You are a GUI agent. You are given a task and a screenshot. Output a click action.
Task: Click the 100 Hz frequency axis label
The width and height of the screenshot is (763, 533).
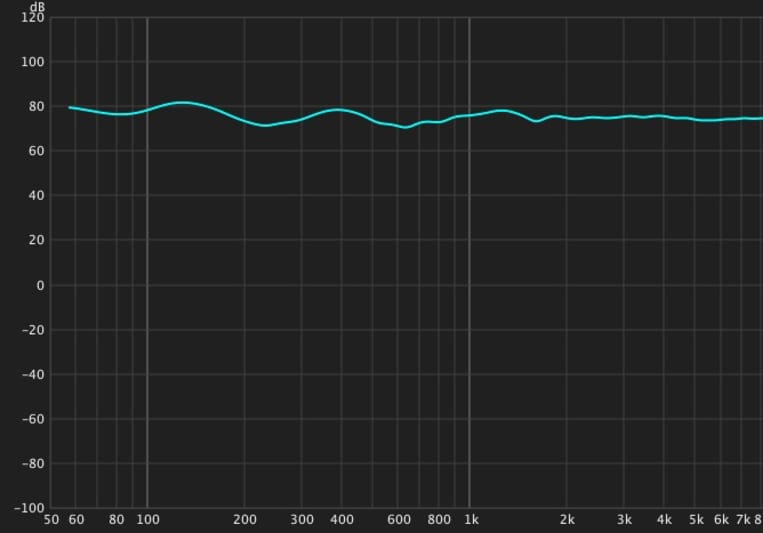click(x=148, y=520)
